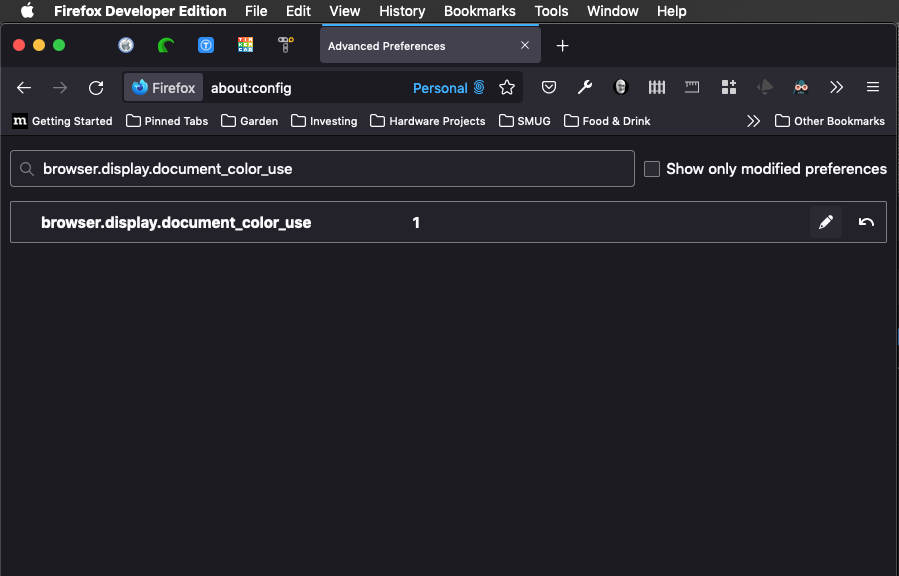Viewport: 899px width, 576px height.
Task: Open the Other Bookmarks folder
Action: pyautogui.click(x=830, y=121)
